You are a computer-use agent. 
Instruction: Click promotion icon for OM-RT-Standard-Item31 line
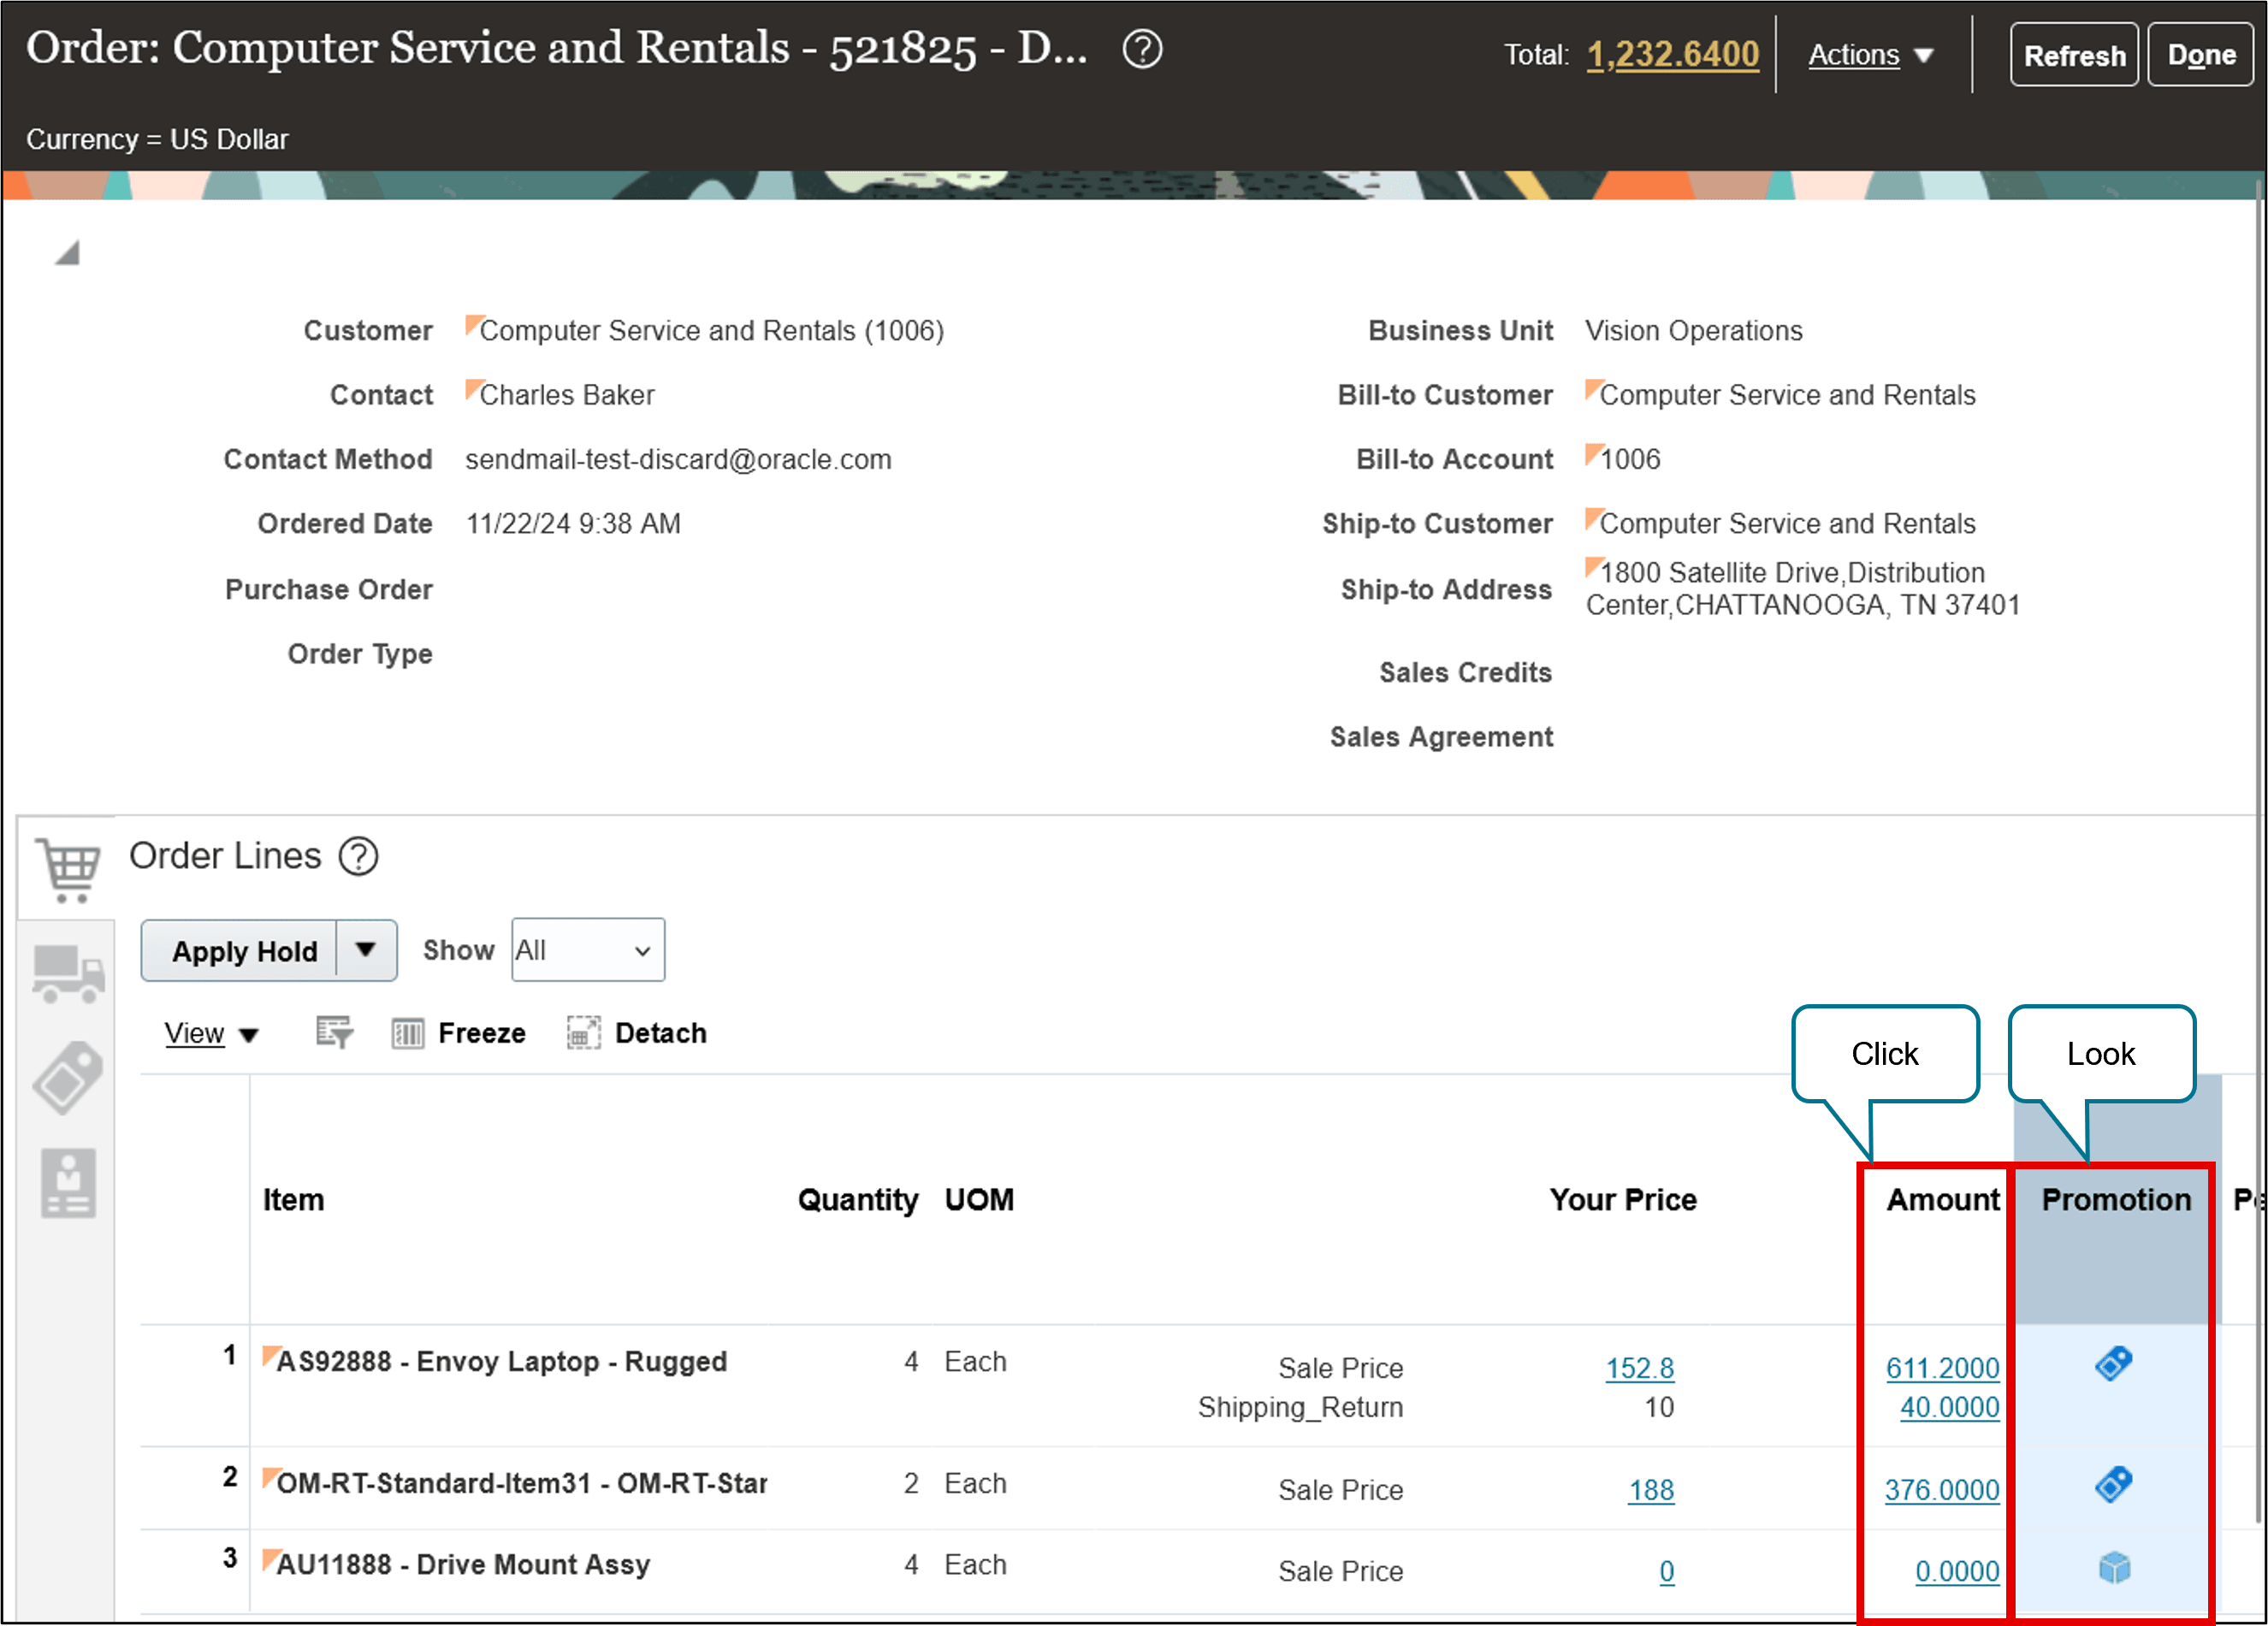click(2113, 1485)
